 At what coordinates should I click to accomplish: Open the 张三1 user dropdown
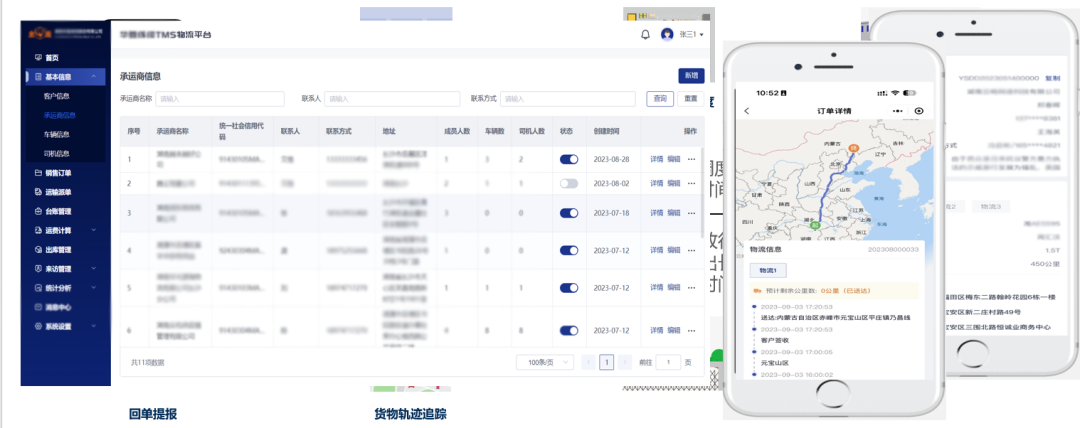click(691, 34)
